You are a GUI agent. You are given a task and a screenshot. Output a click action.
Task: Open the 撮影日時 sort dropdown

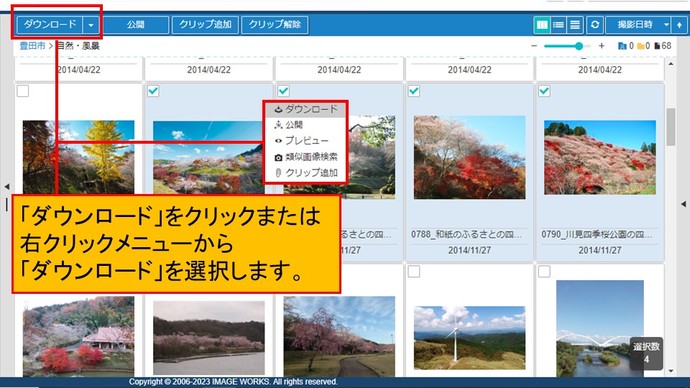click(638, 25)
